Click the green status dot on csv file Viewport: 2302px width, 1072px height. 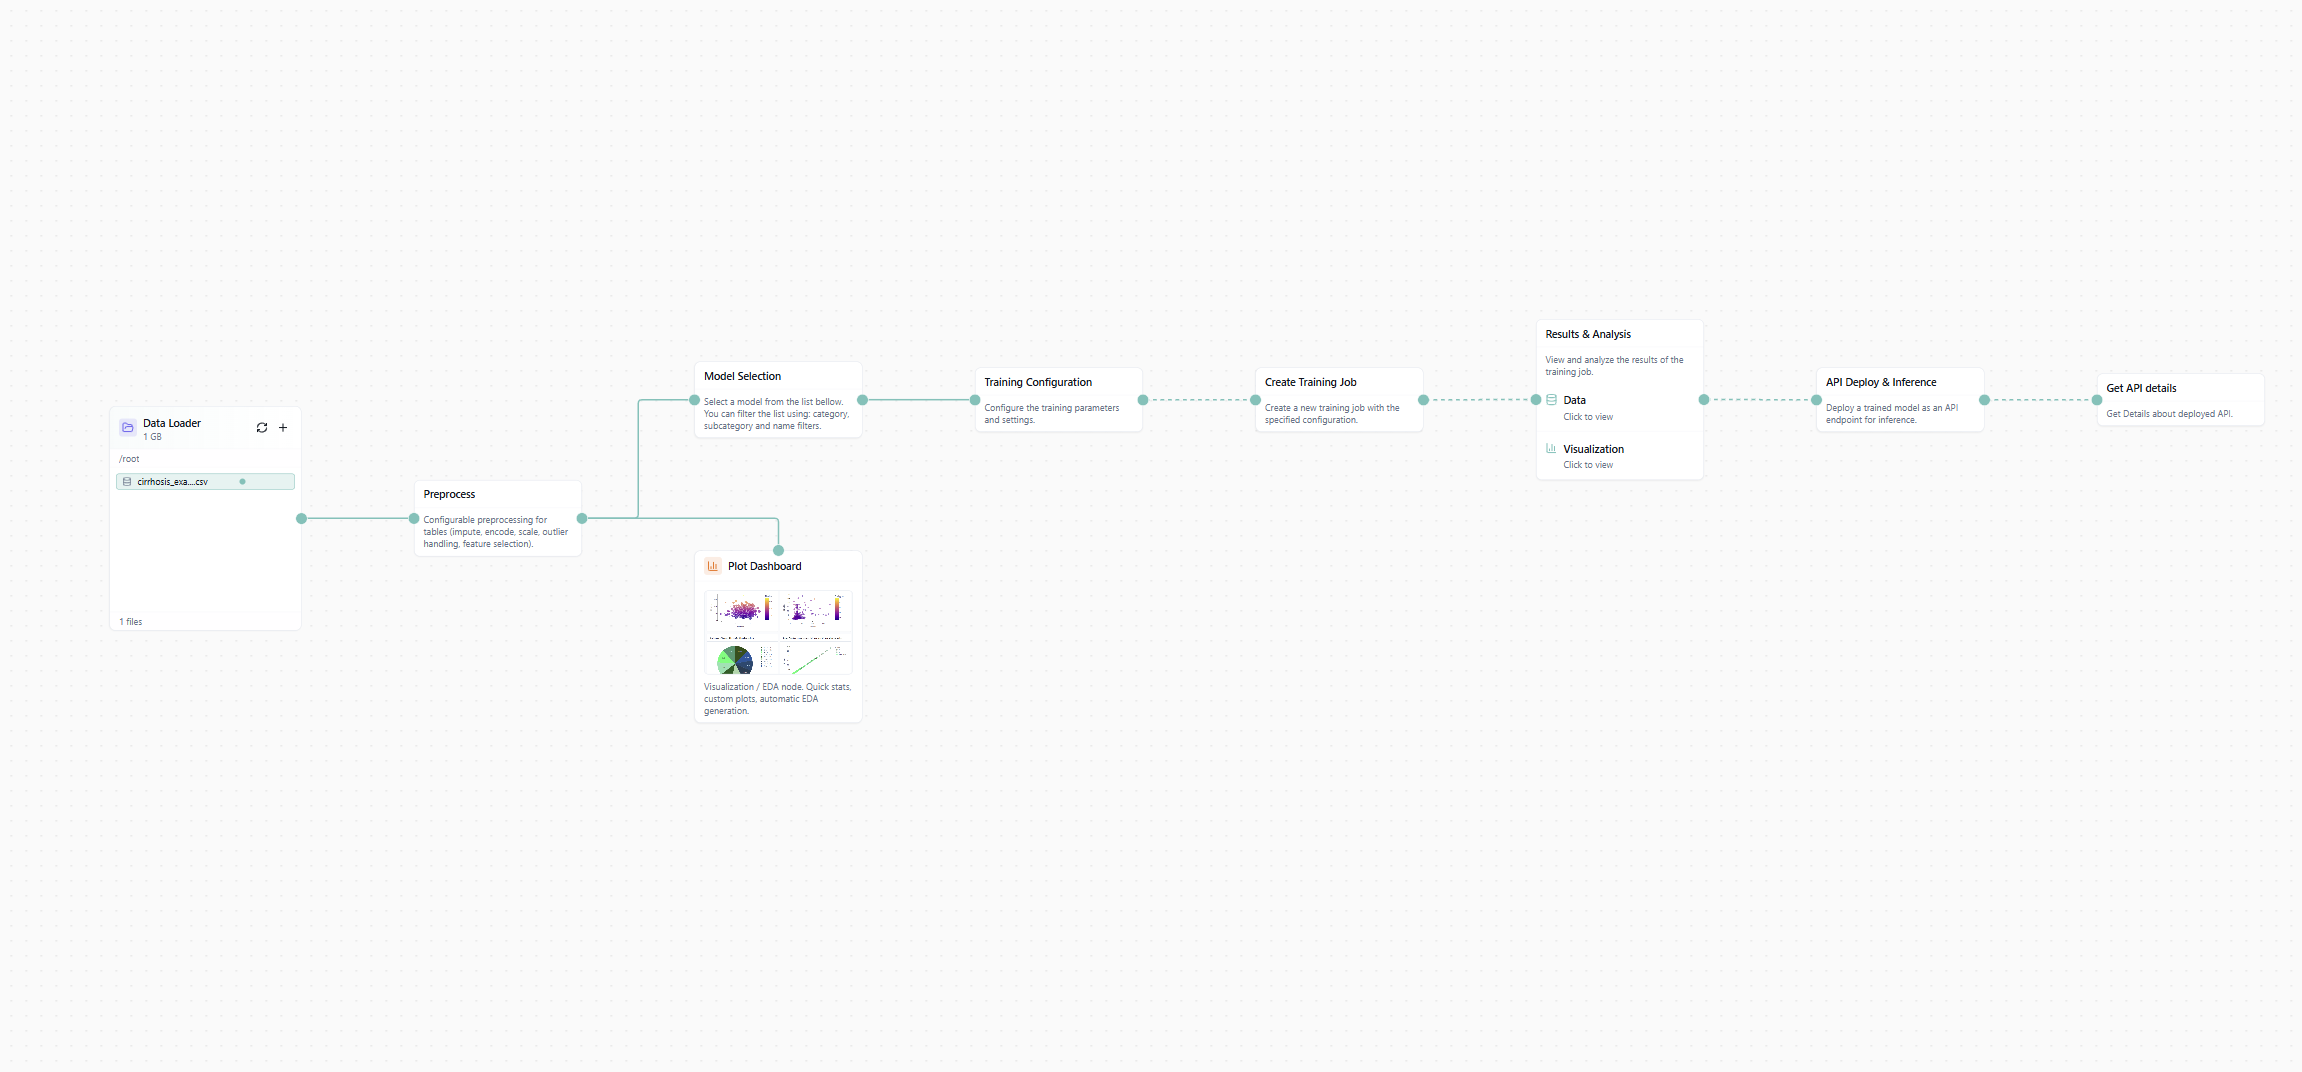pos(242,482)
